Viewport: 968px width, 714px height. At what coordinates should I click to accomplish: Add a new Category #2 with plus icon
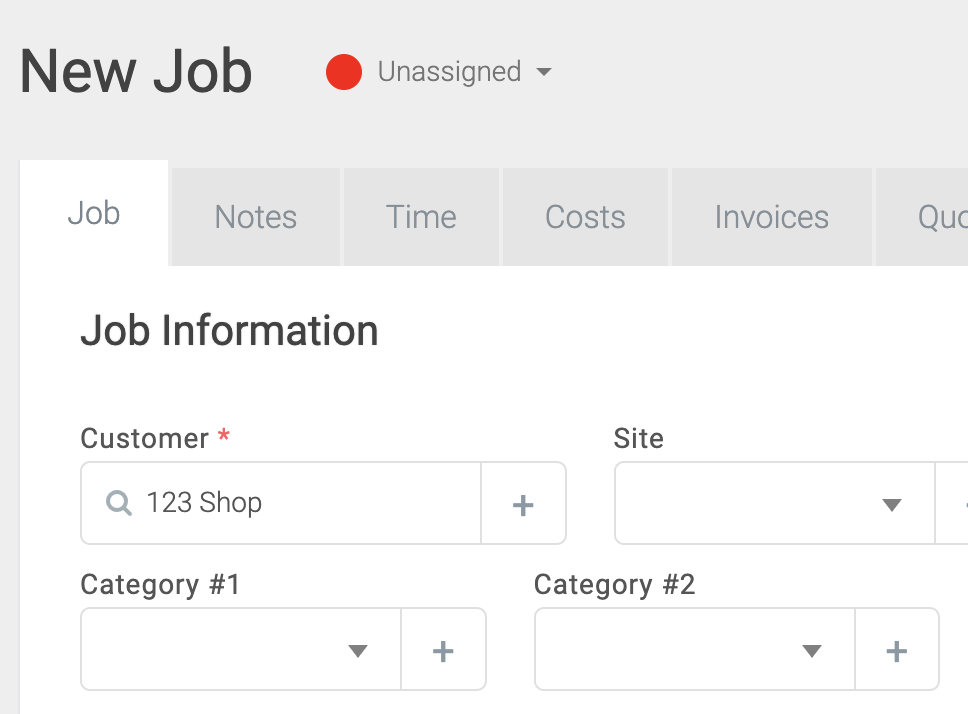coord(897,650)
